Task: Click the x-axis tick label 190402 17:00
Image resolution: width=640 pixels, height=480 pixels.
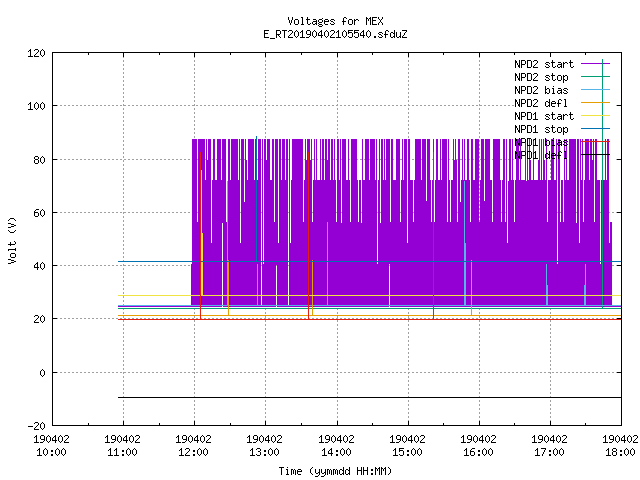Action: coord(549,446)
